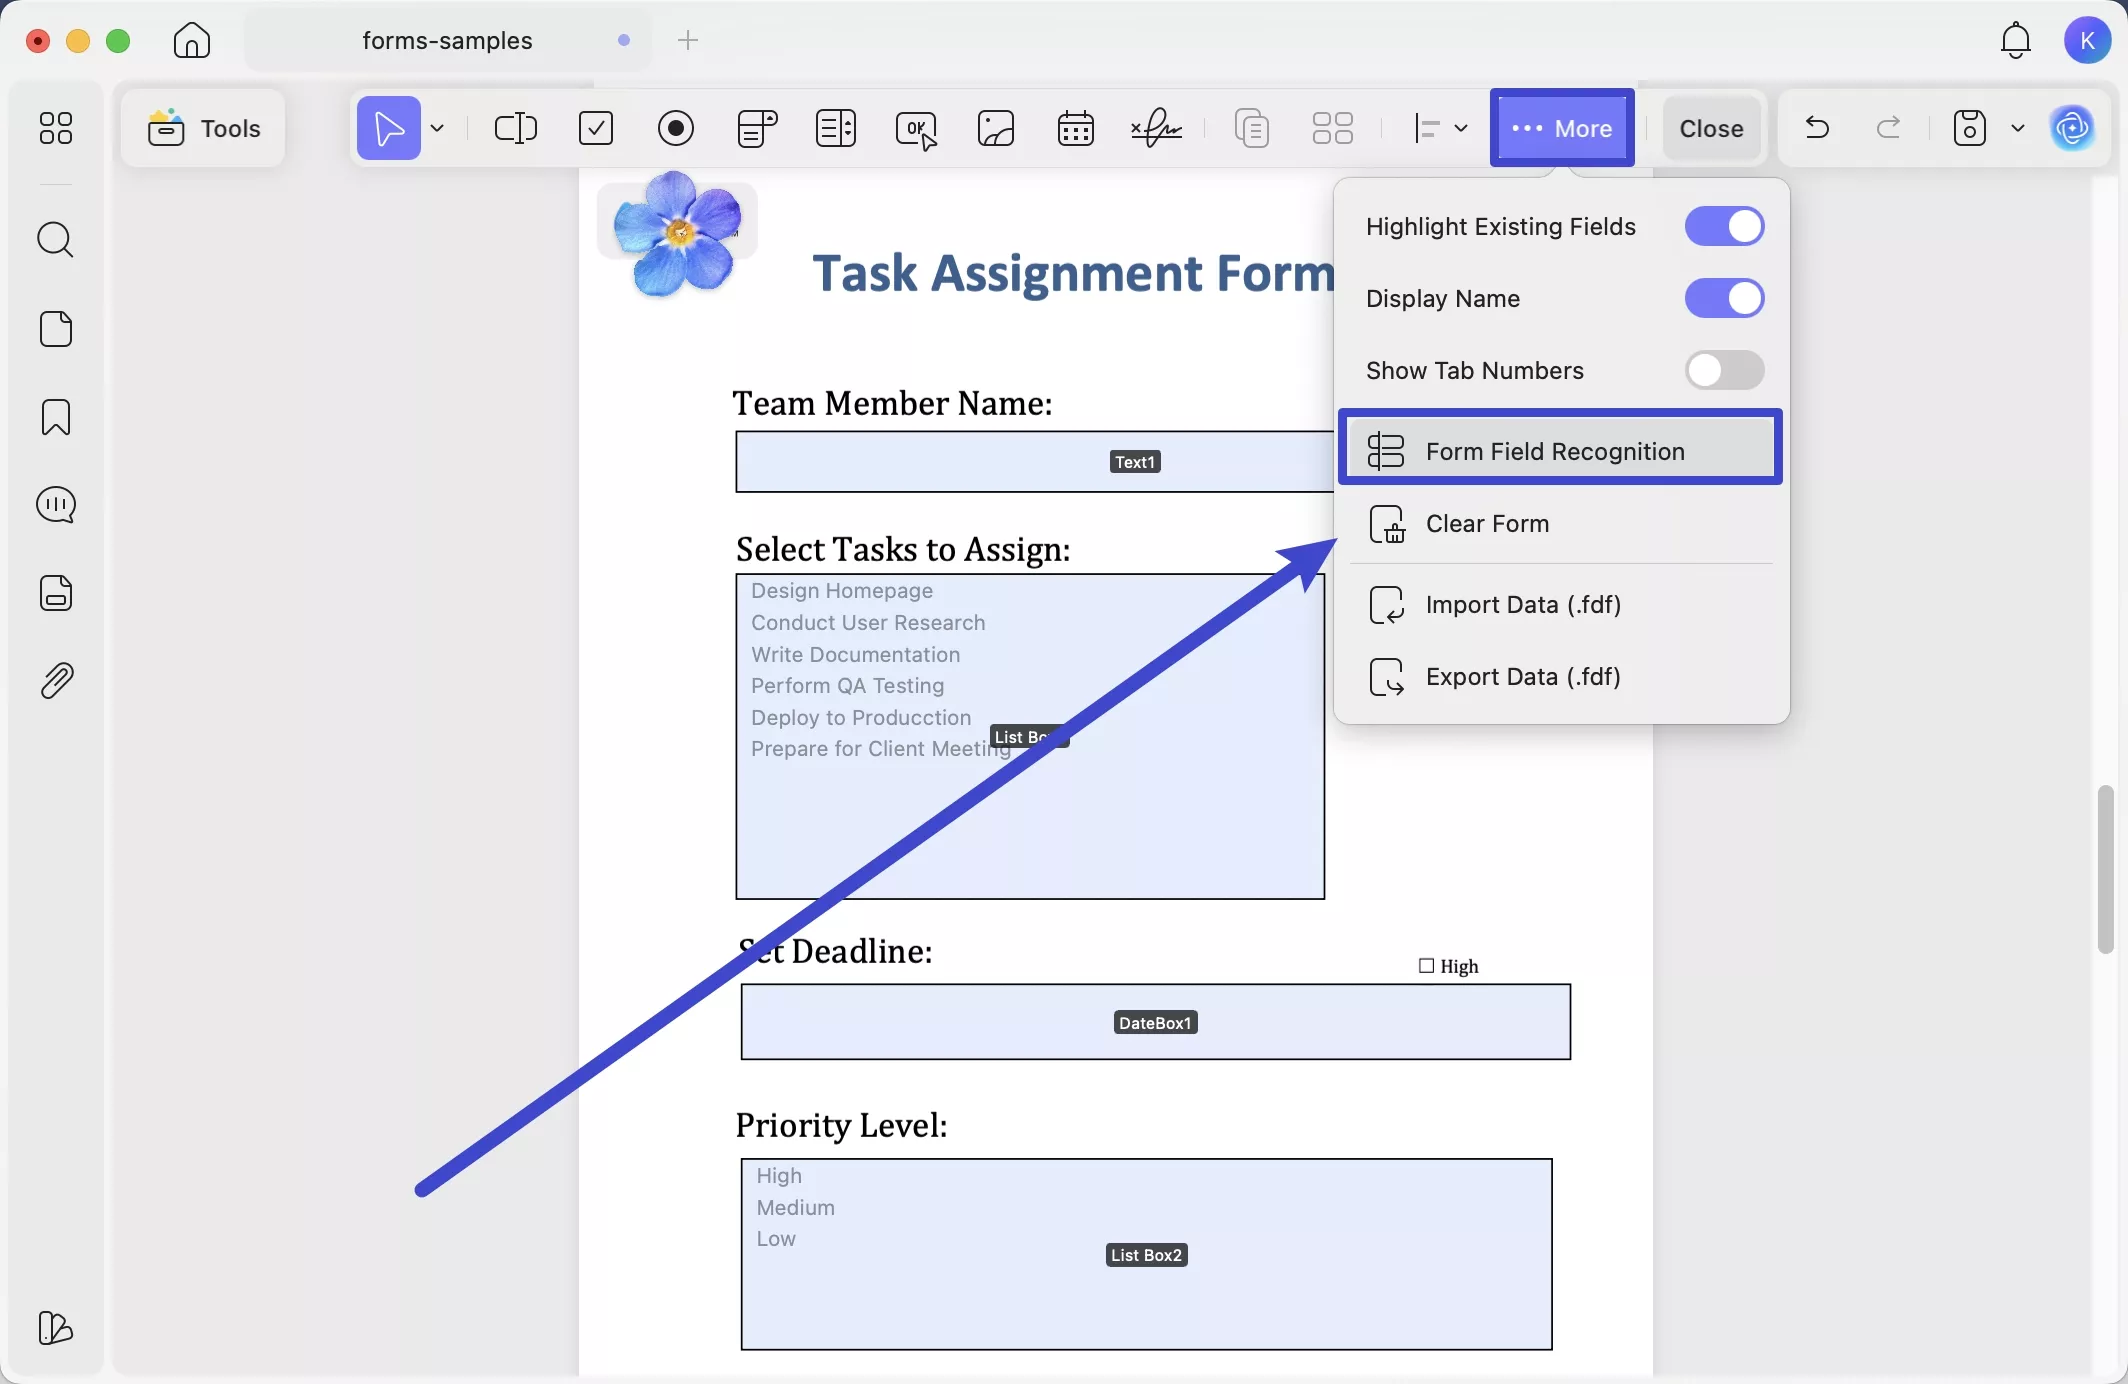Disable the Display Name switch
The image size is (2128, 1384).
(x=1724, y=298)
